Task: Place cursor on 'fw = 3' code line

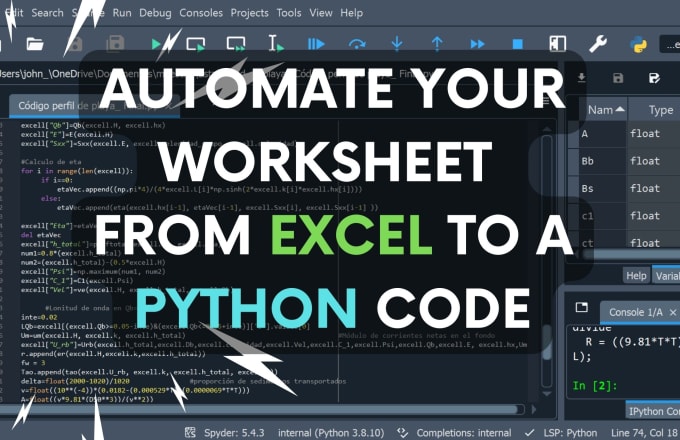Action: [x=33, y=362]
